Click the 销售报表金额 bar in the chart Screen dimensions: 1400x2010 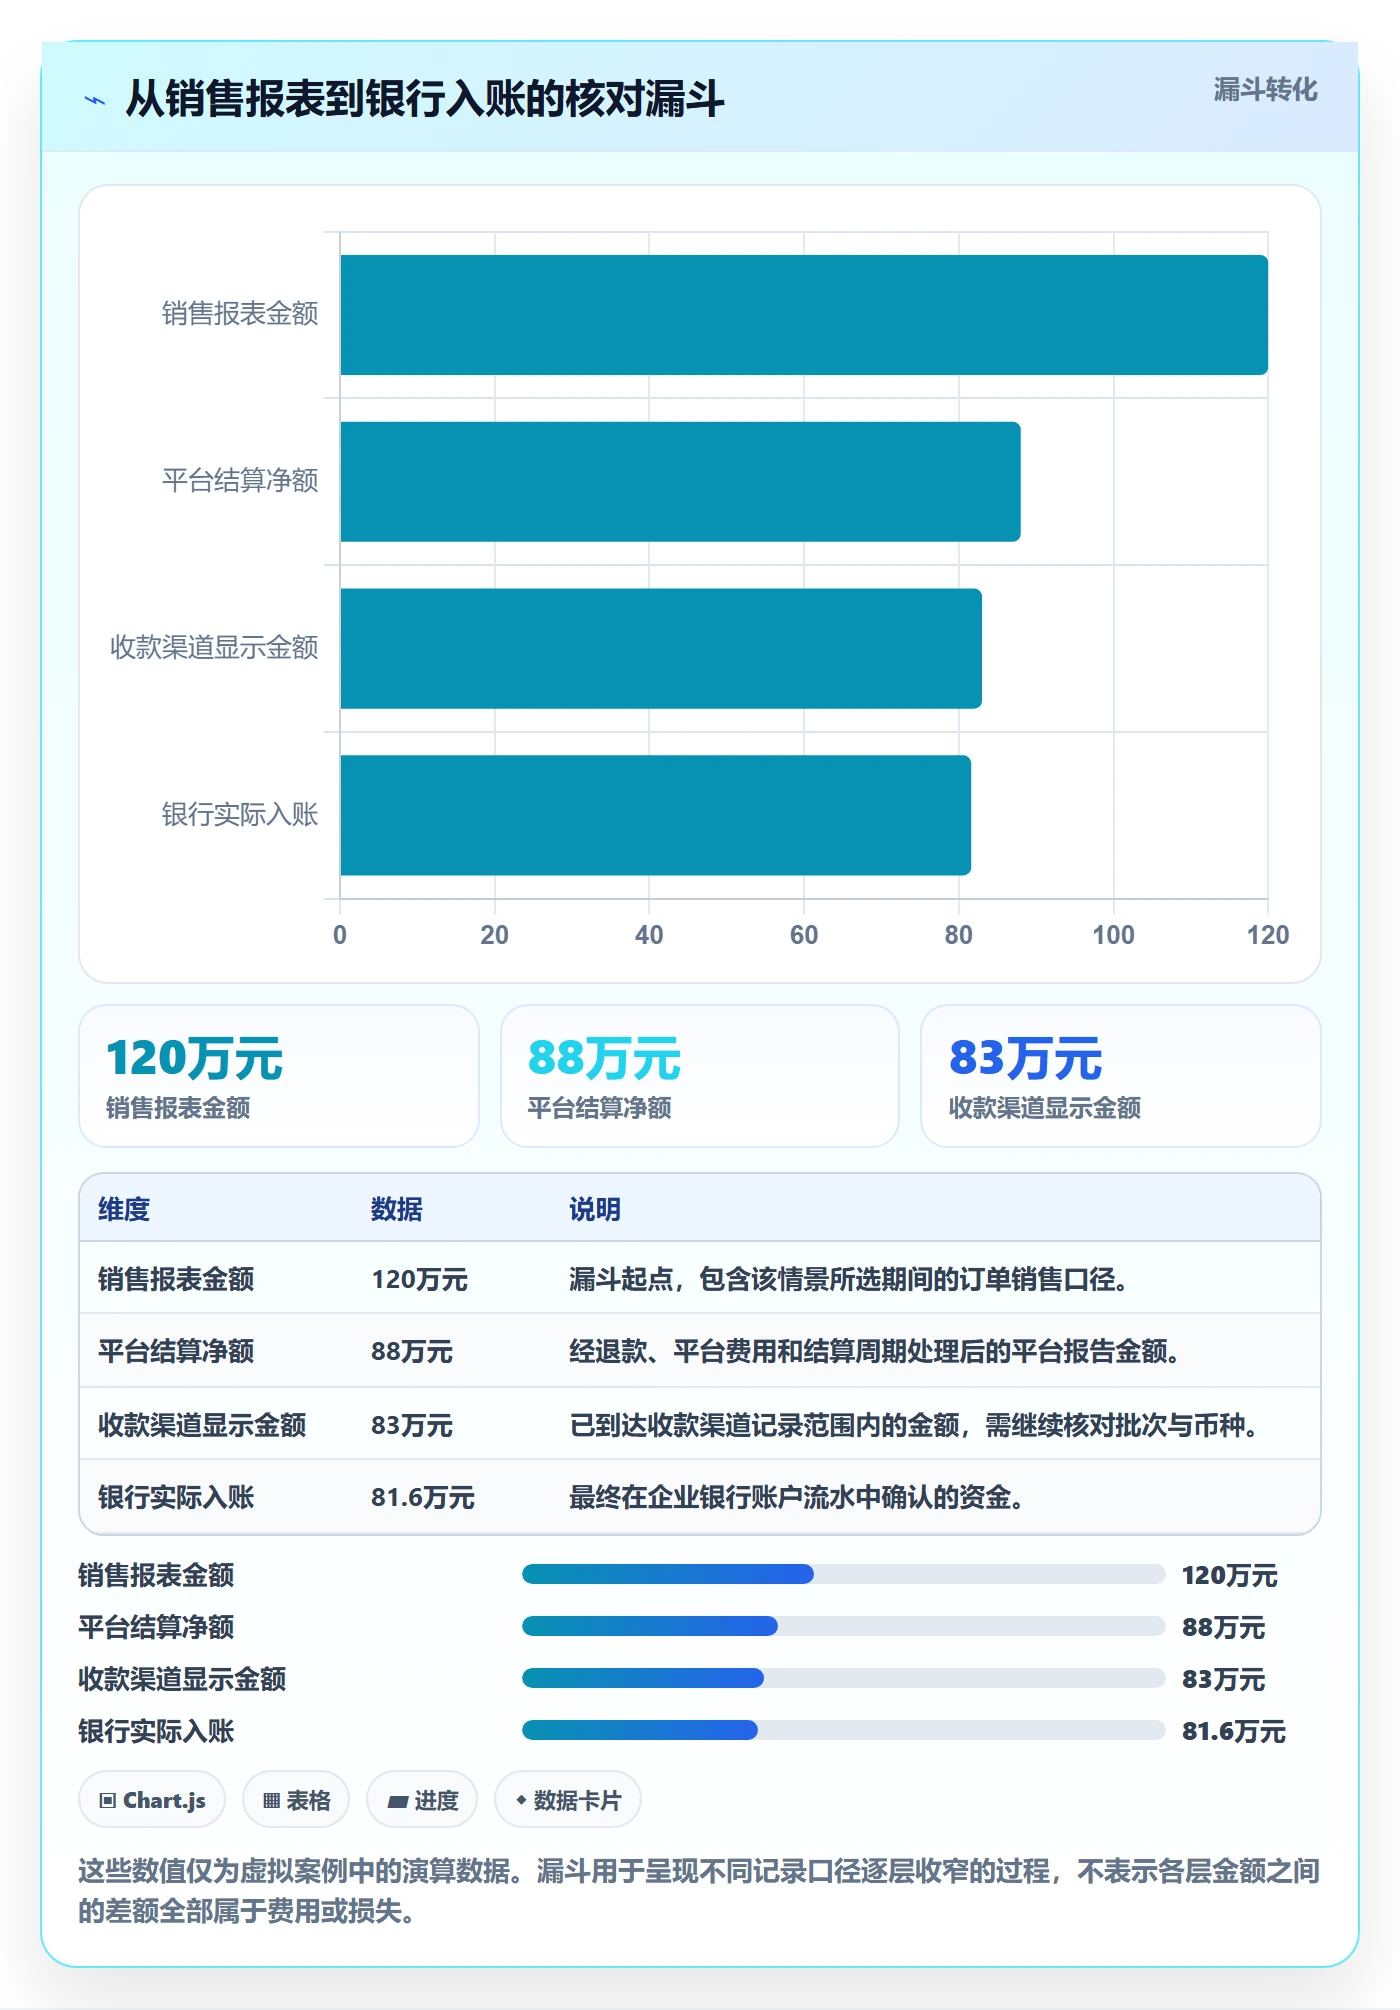click(x=804, y=315)
